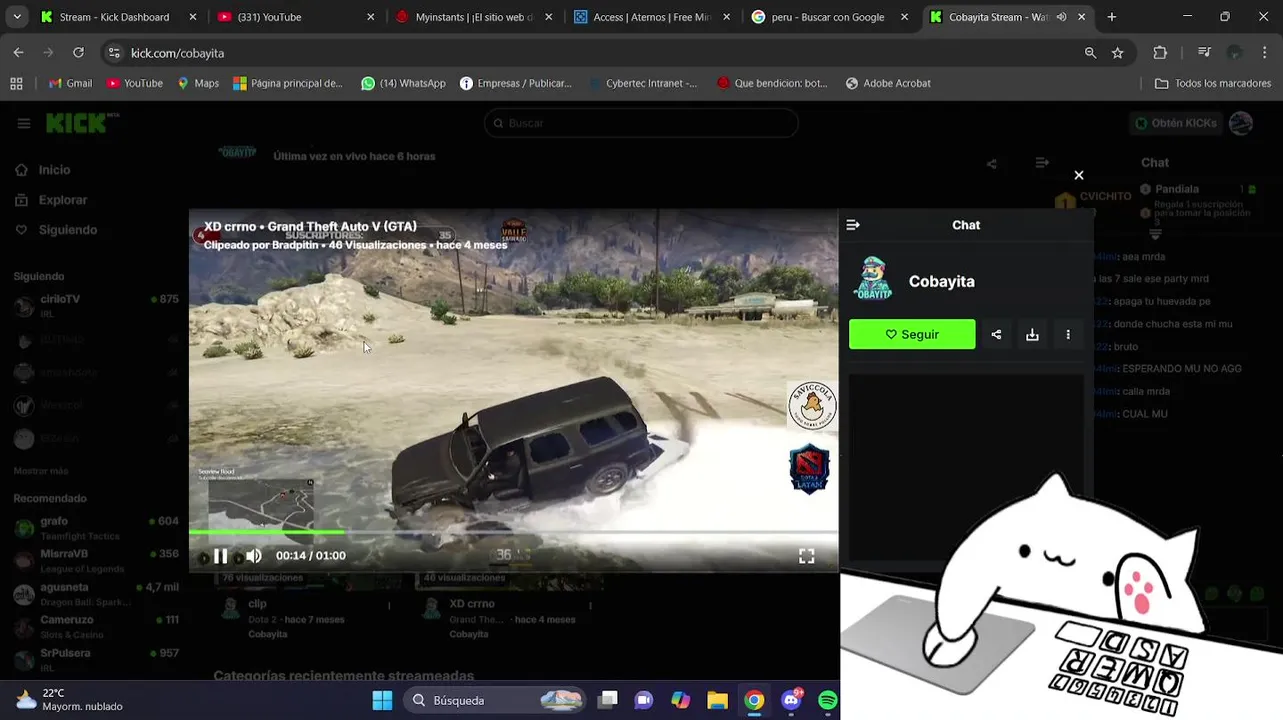The height and width of the screenshot is (720, 1283).
Task: Open the Cobayita channel name link
Action: coord(941,281)
